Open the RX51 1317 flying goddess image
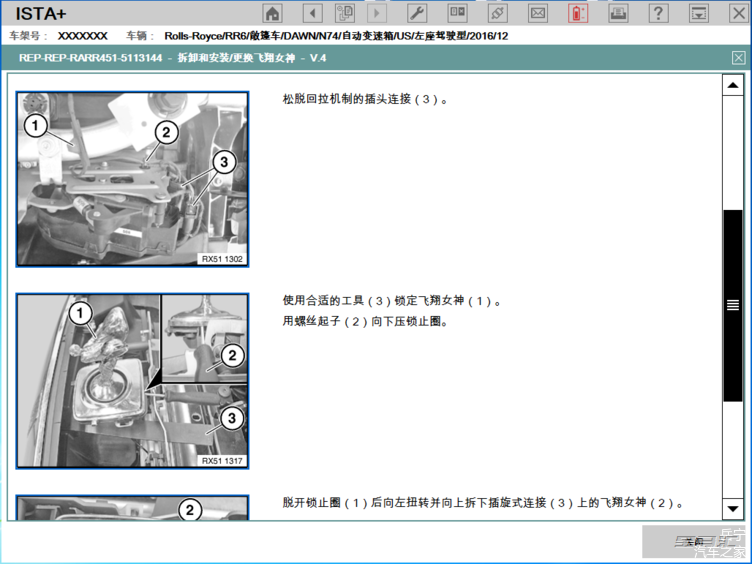This screenshot has height=564, width=752. 132,381
